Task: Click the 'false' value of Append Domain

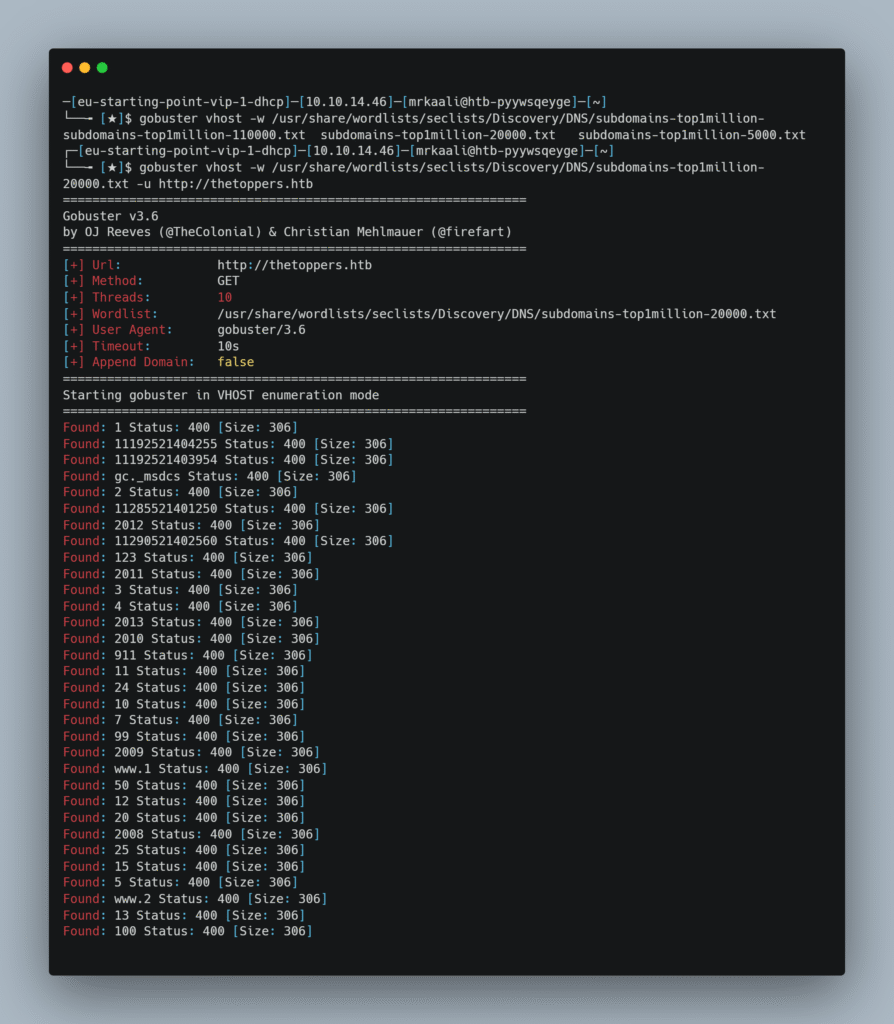Action: point(236,362)
